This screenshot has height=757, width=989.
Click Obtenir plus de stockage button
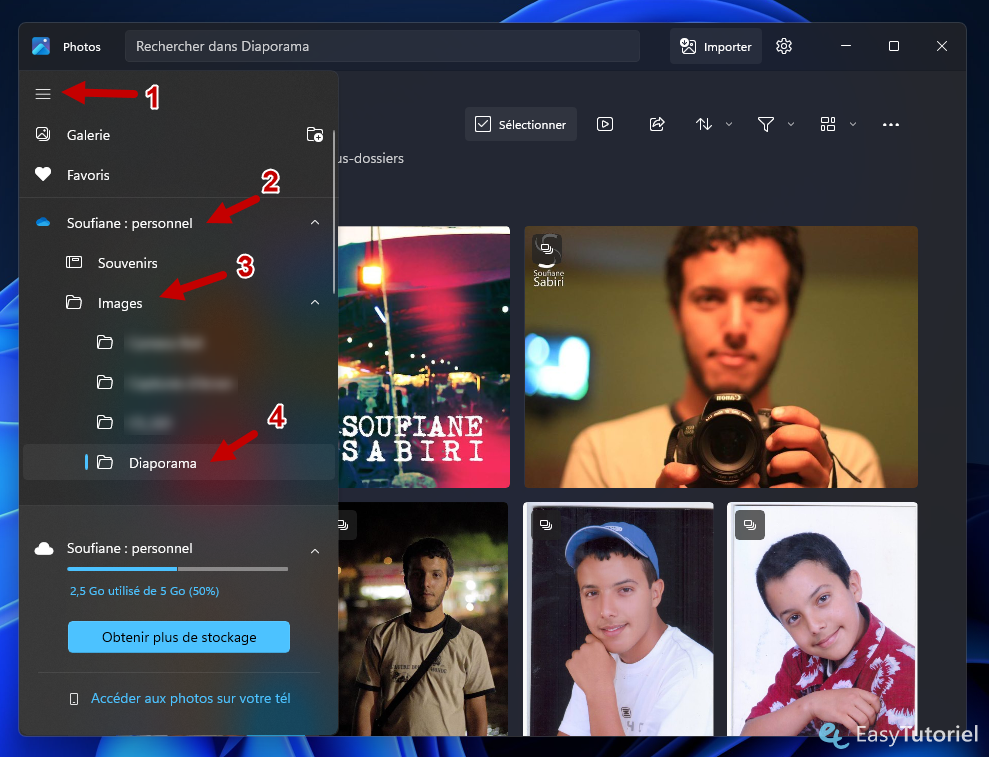tap(178, 637)
